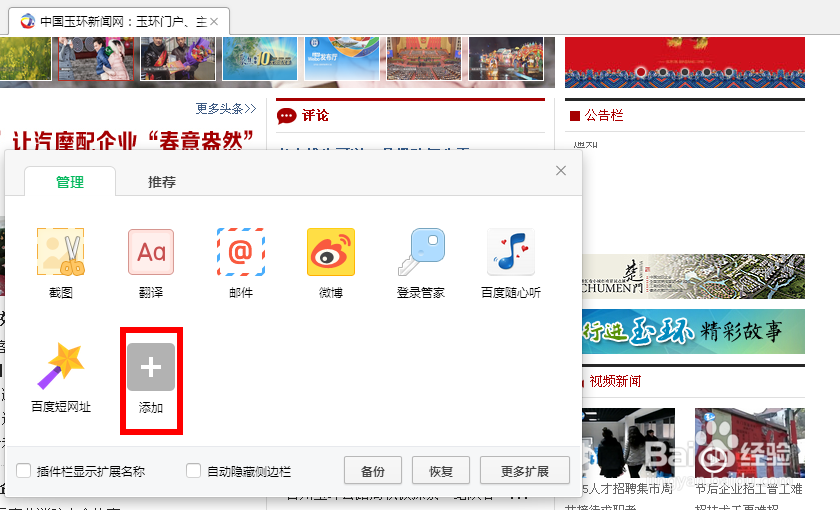The width and height of the screenshot is (840, 510).
Task: Open the 发布厅 blue thumbnail
Action: [342, 58]
